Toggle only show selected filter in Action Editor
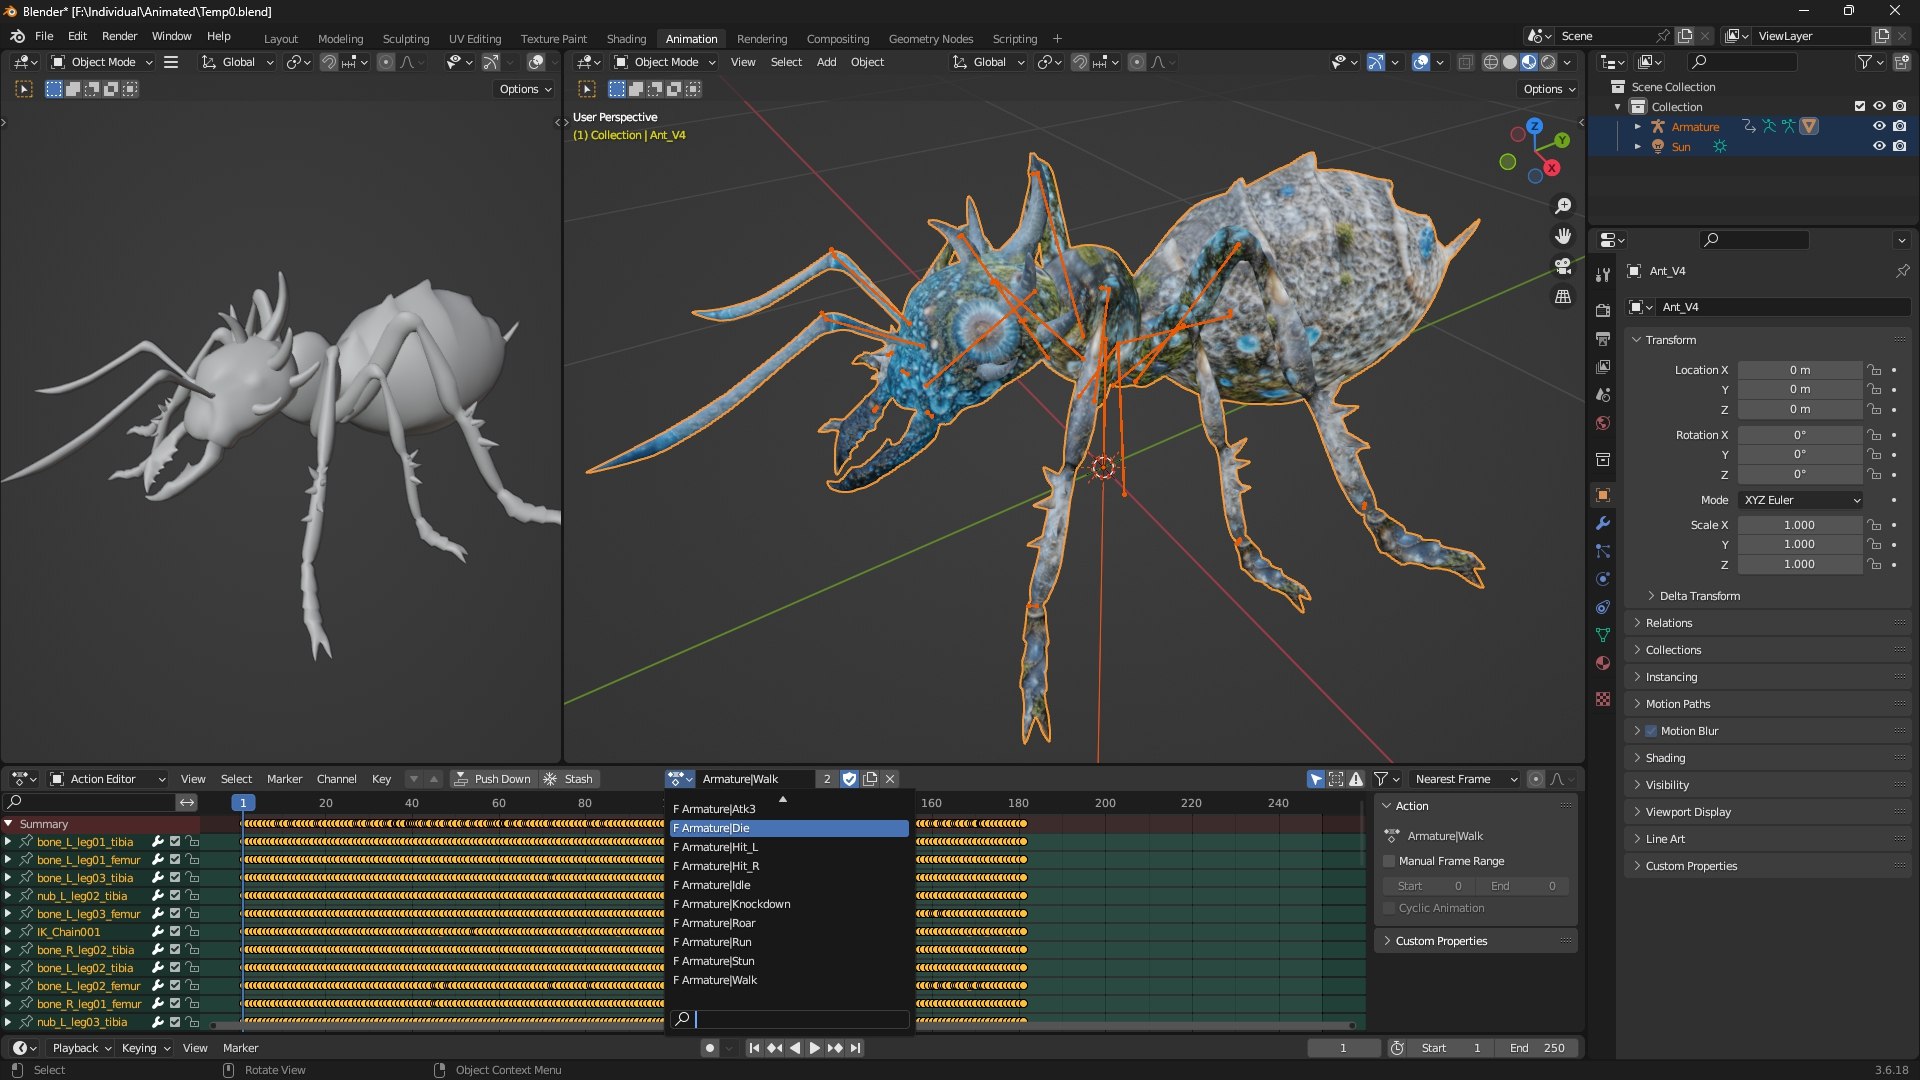Viewport: 1920px width, 1080px height. pyautogui.click(x=1316, y=779)
